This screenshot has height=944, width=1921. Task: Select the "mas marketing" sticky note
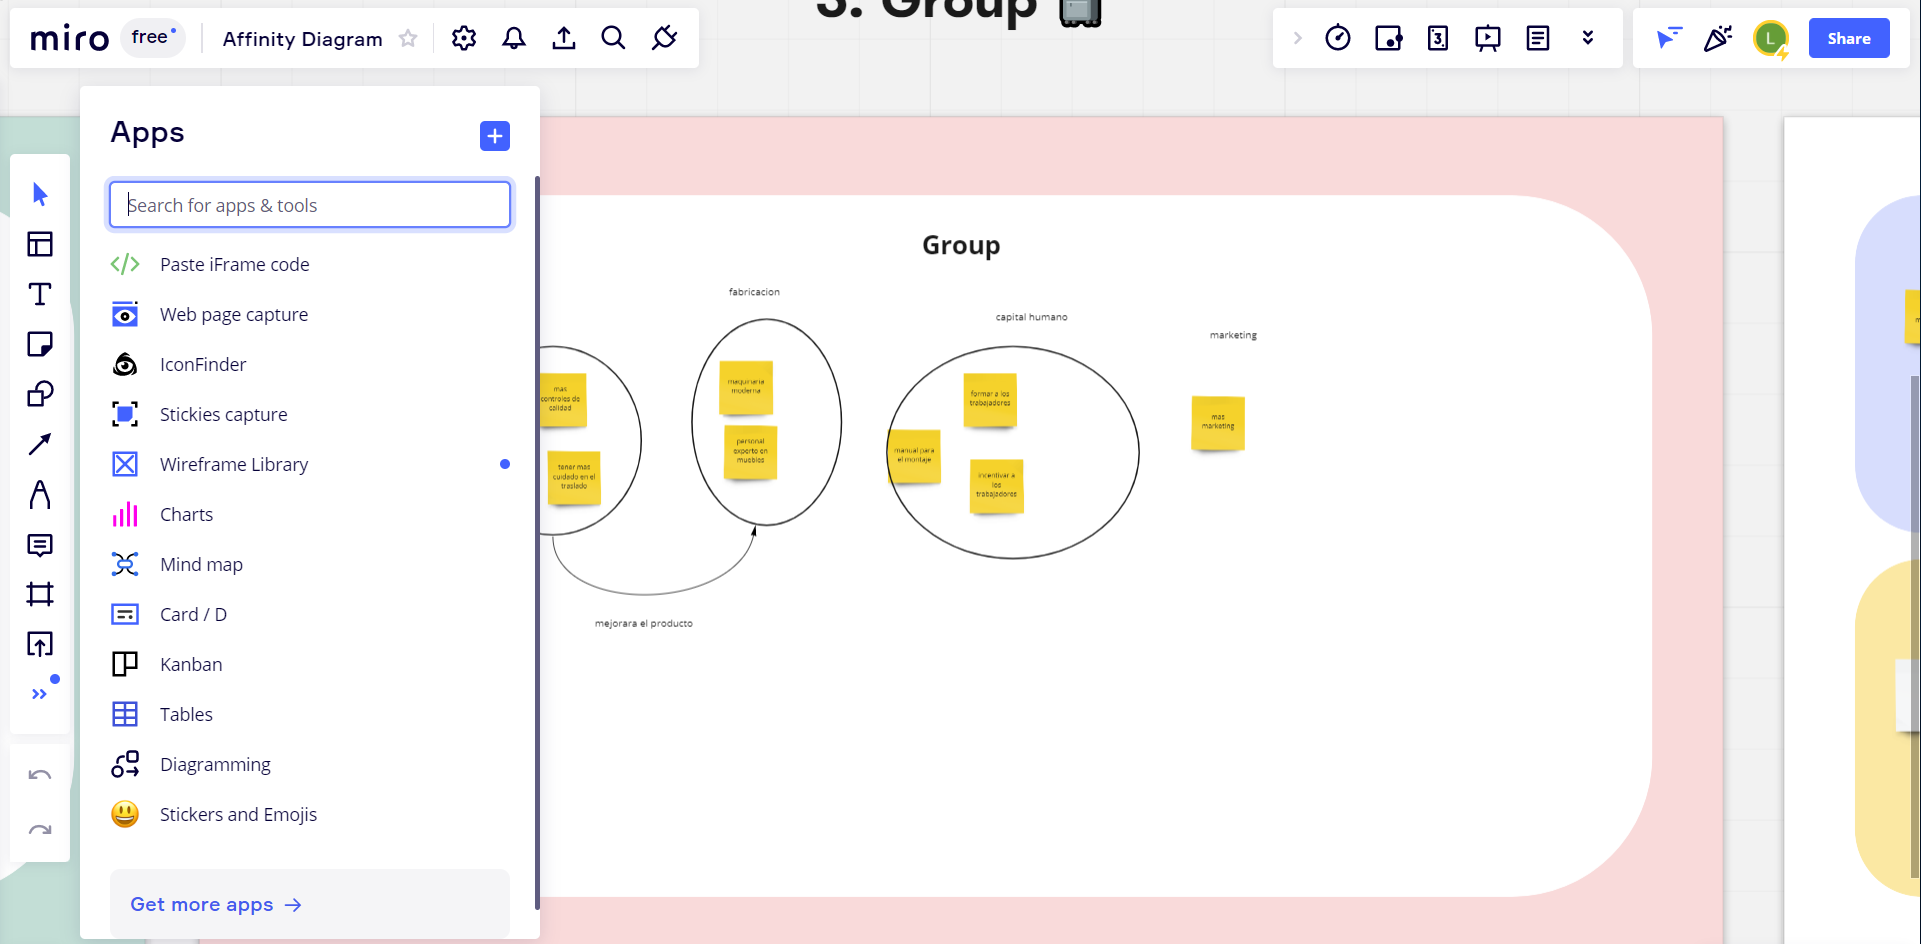click(1218, 423)
